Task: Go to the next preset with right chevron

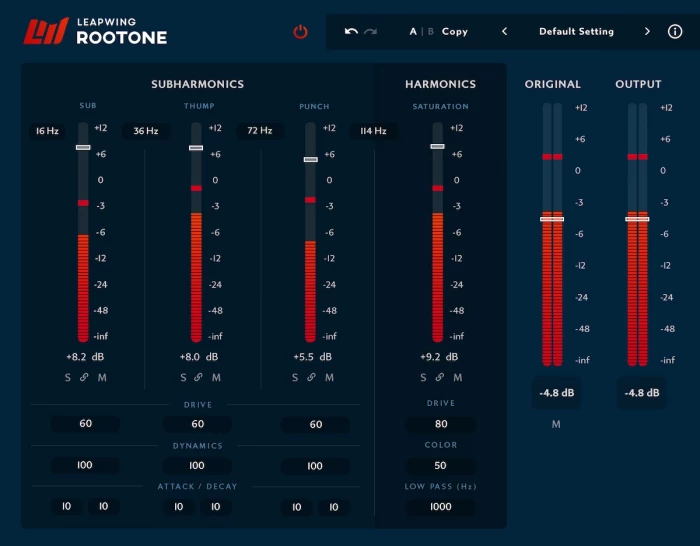Action: (x=647, y=32)
